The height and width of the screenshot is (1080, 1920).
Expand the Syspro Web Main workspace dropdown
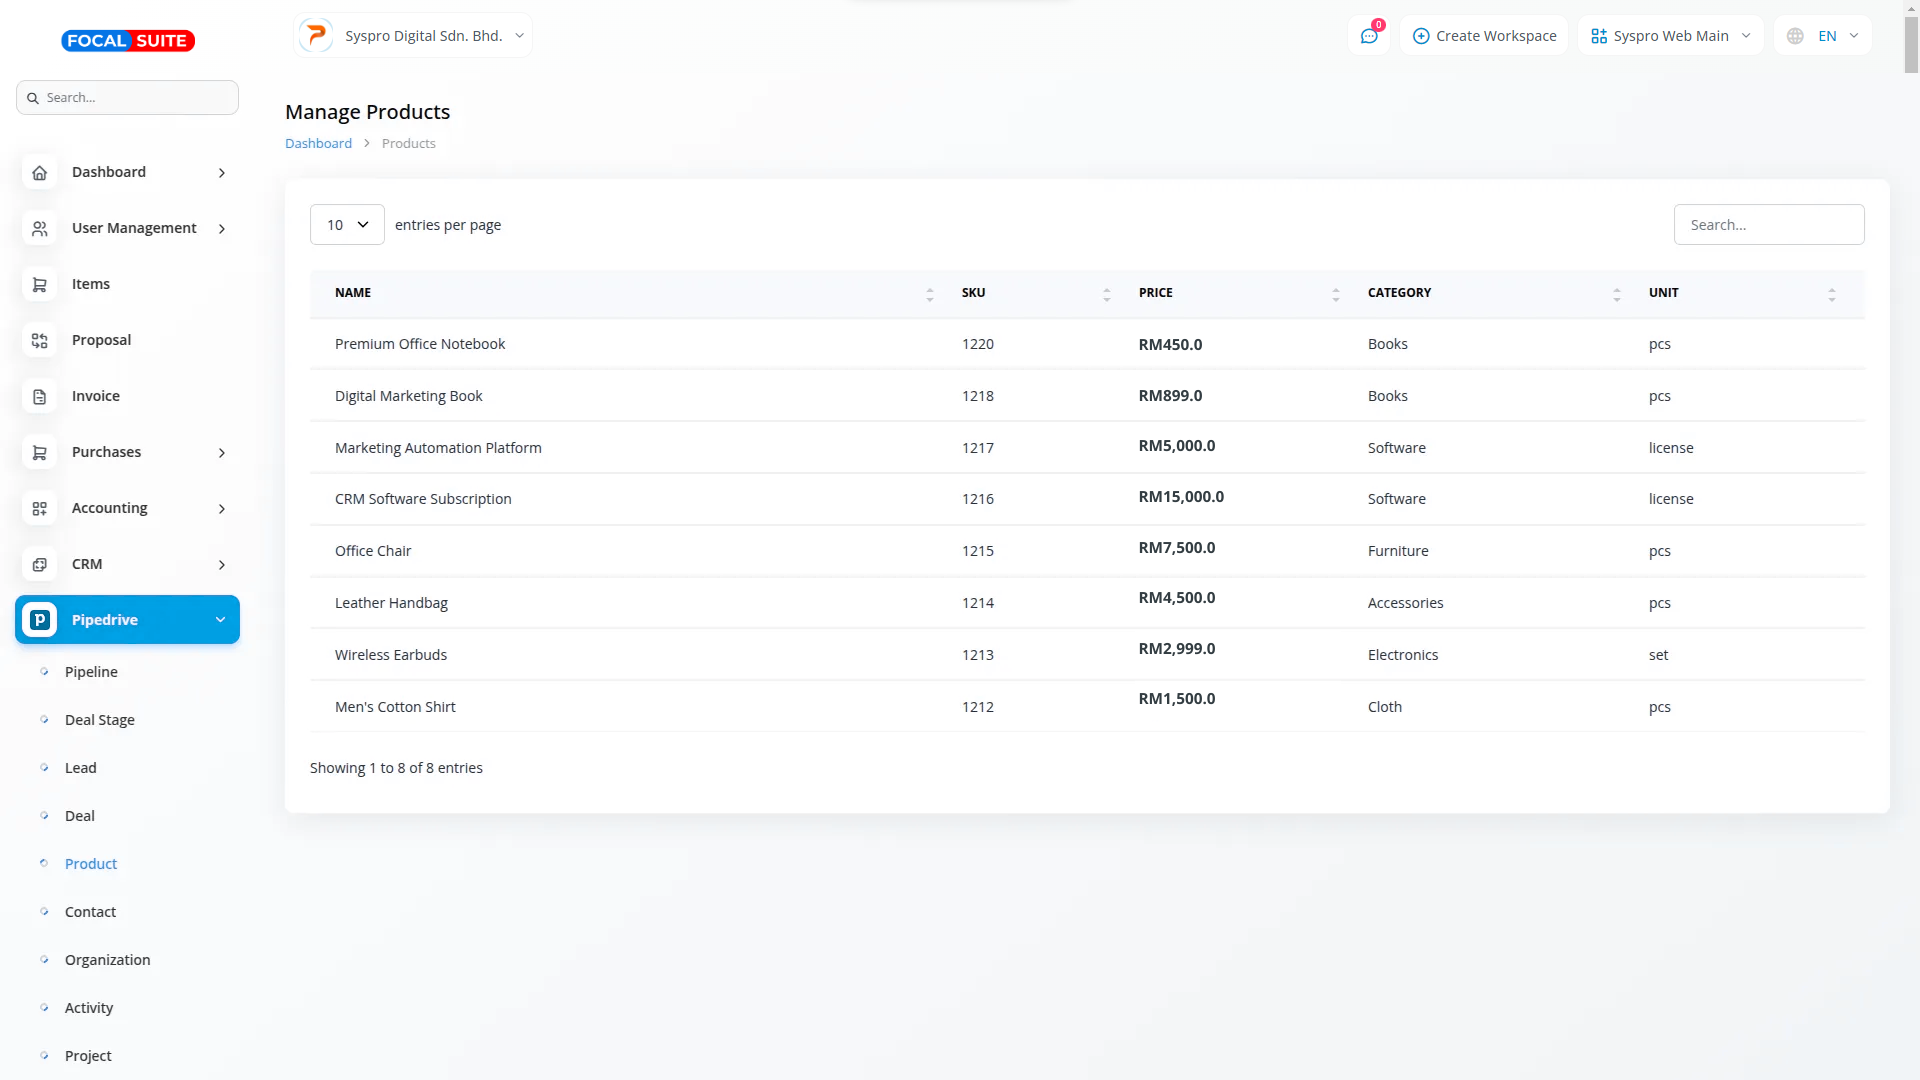[1670, 36]
